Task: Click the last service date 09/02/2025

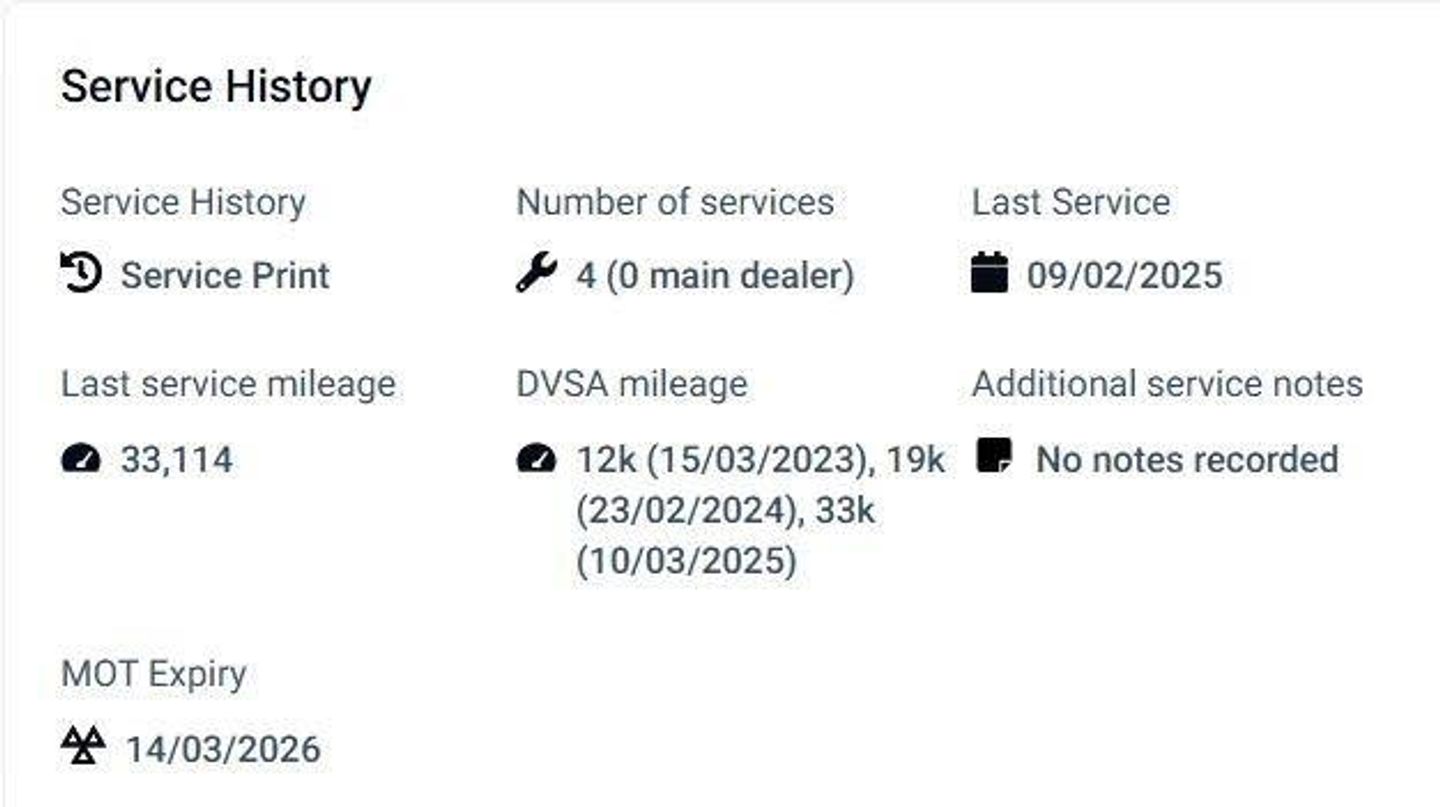Action: (x=1124, y=275)
